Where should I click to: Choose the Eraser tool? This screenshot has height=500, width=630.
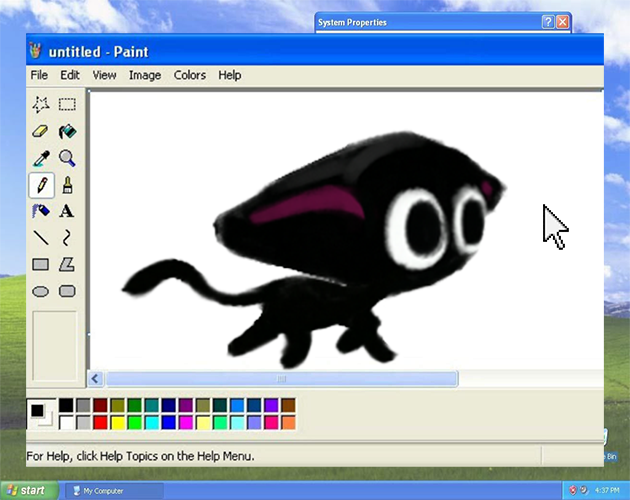tap(41, 131)
